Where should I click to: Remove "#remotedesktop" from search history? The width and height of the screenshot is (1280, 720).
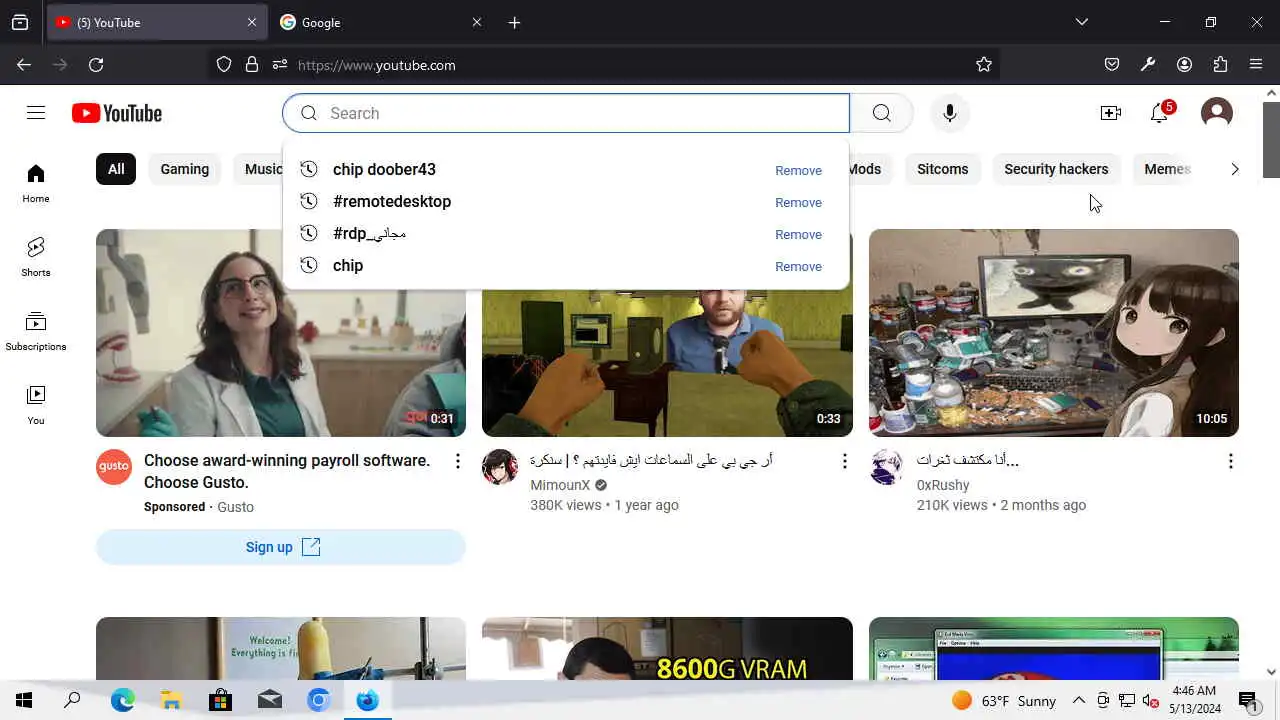click(798, 202)
